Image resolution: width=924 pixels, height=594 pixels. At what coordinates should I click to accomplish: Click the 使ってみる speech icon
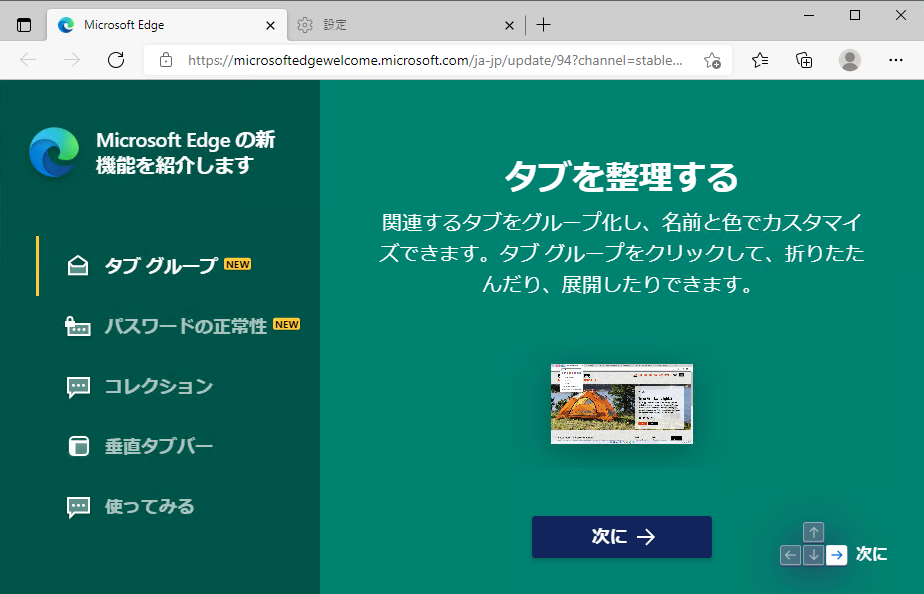click(x=78, y=507)
